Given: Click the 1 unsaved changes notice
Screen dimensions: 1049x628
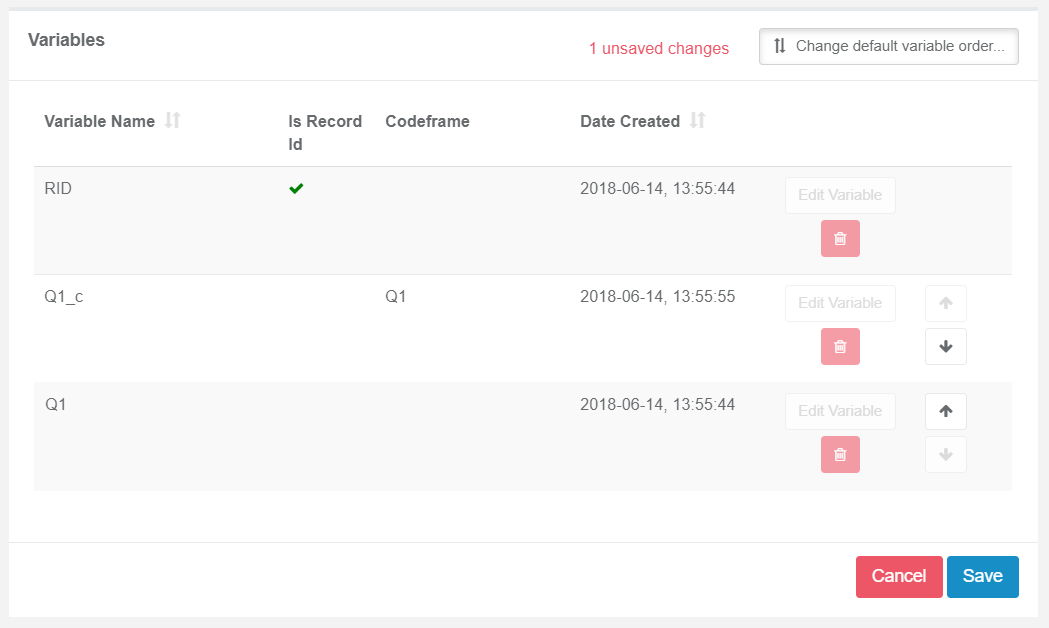Looking at the screenshot, I should coord(659,48).
